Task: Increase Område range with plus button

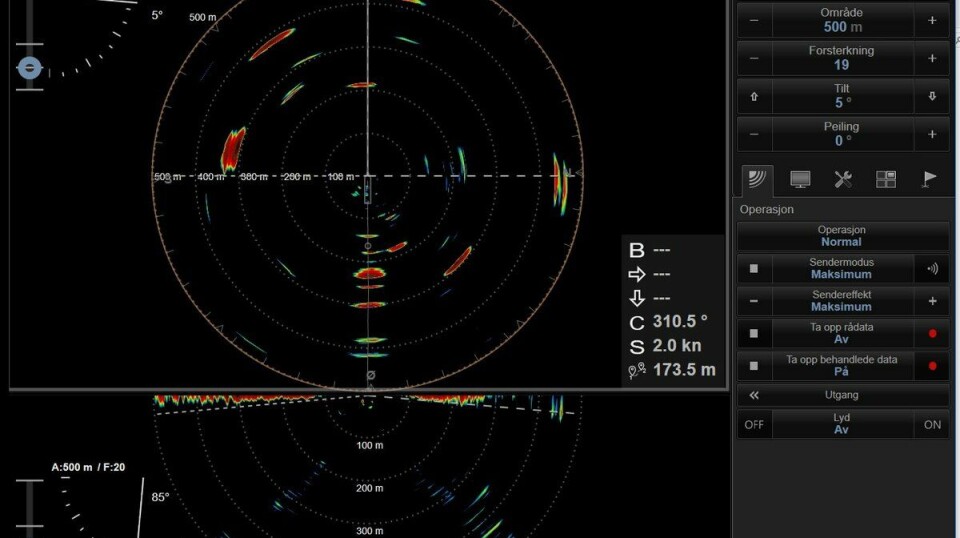Action: pos(932,20)
